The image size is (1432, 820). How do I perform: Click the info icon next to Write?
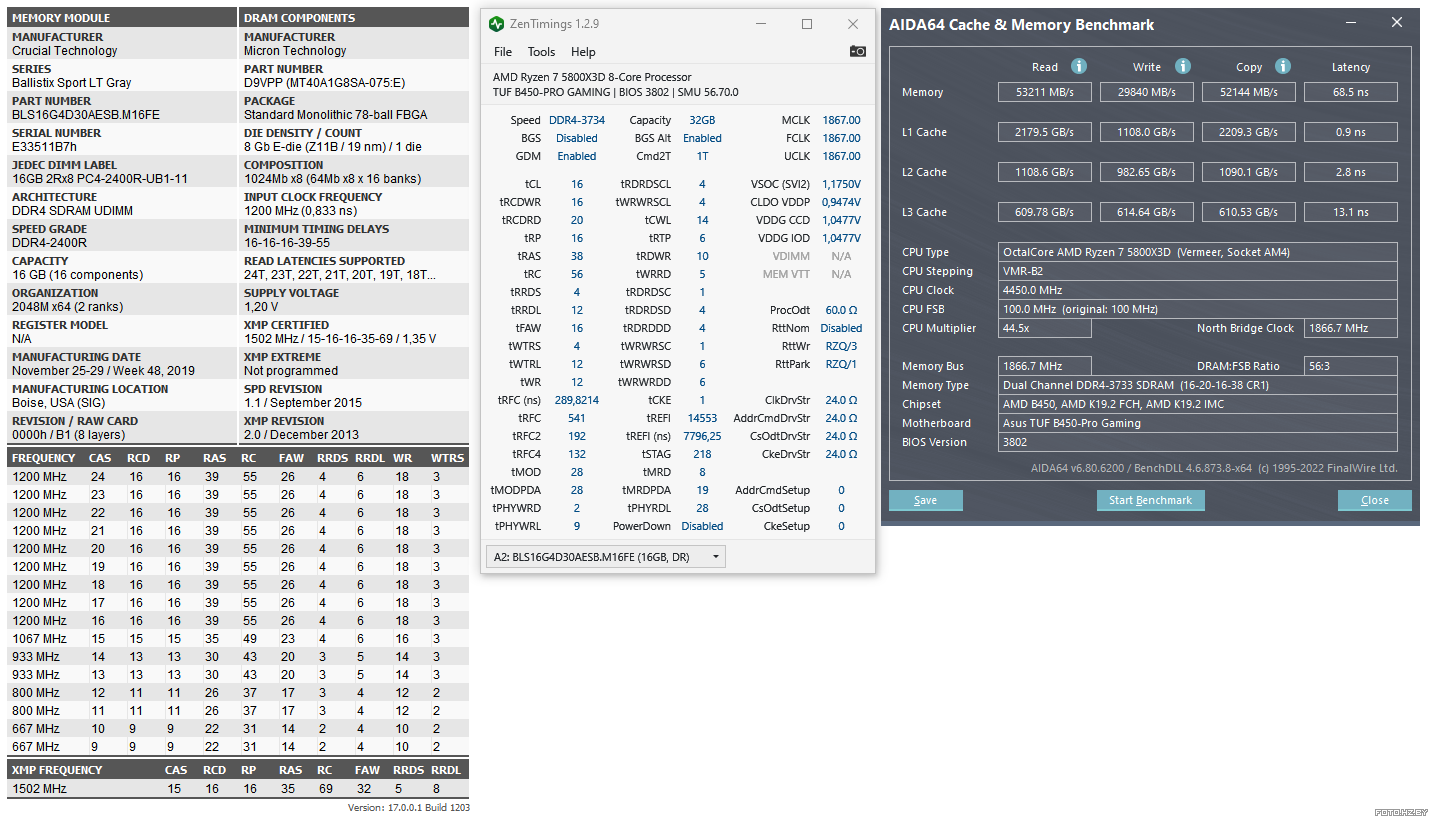click(x=1183, y=66)
